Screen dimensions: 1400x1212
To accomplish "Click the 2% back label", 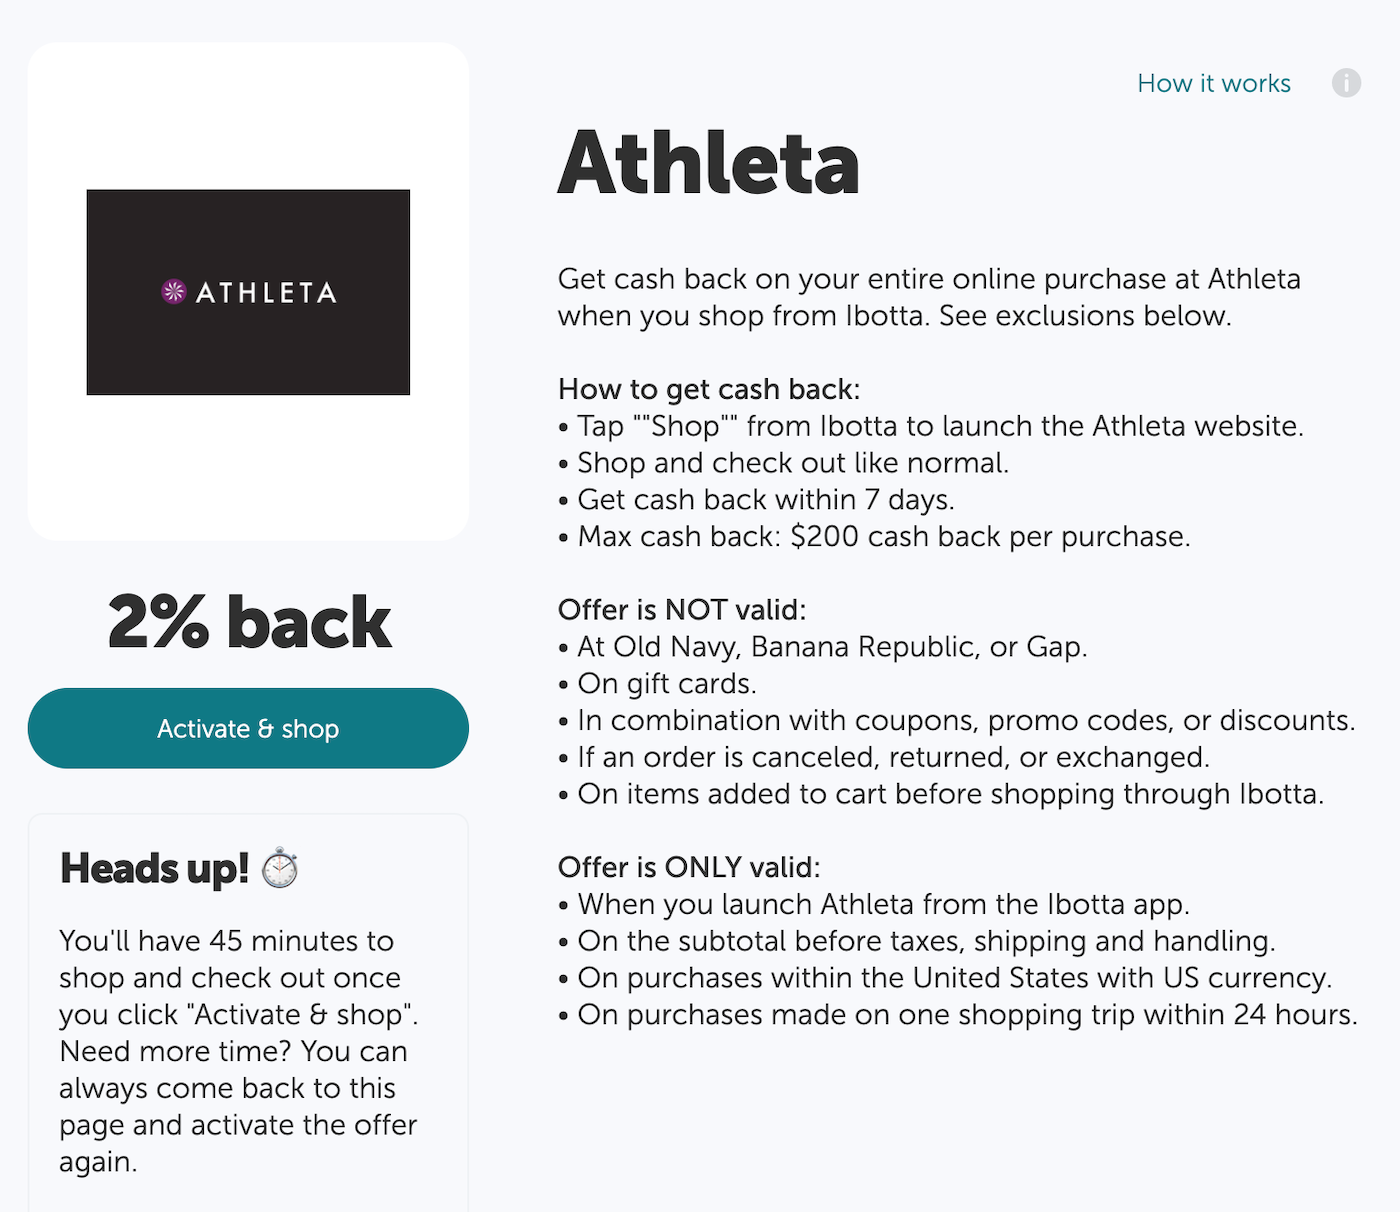I will (x=249, y=620).
